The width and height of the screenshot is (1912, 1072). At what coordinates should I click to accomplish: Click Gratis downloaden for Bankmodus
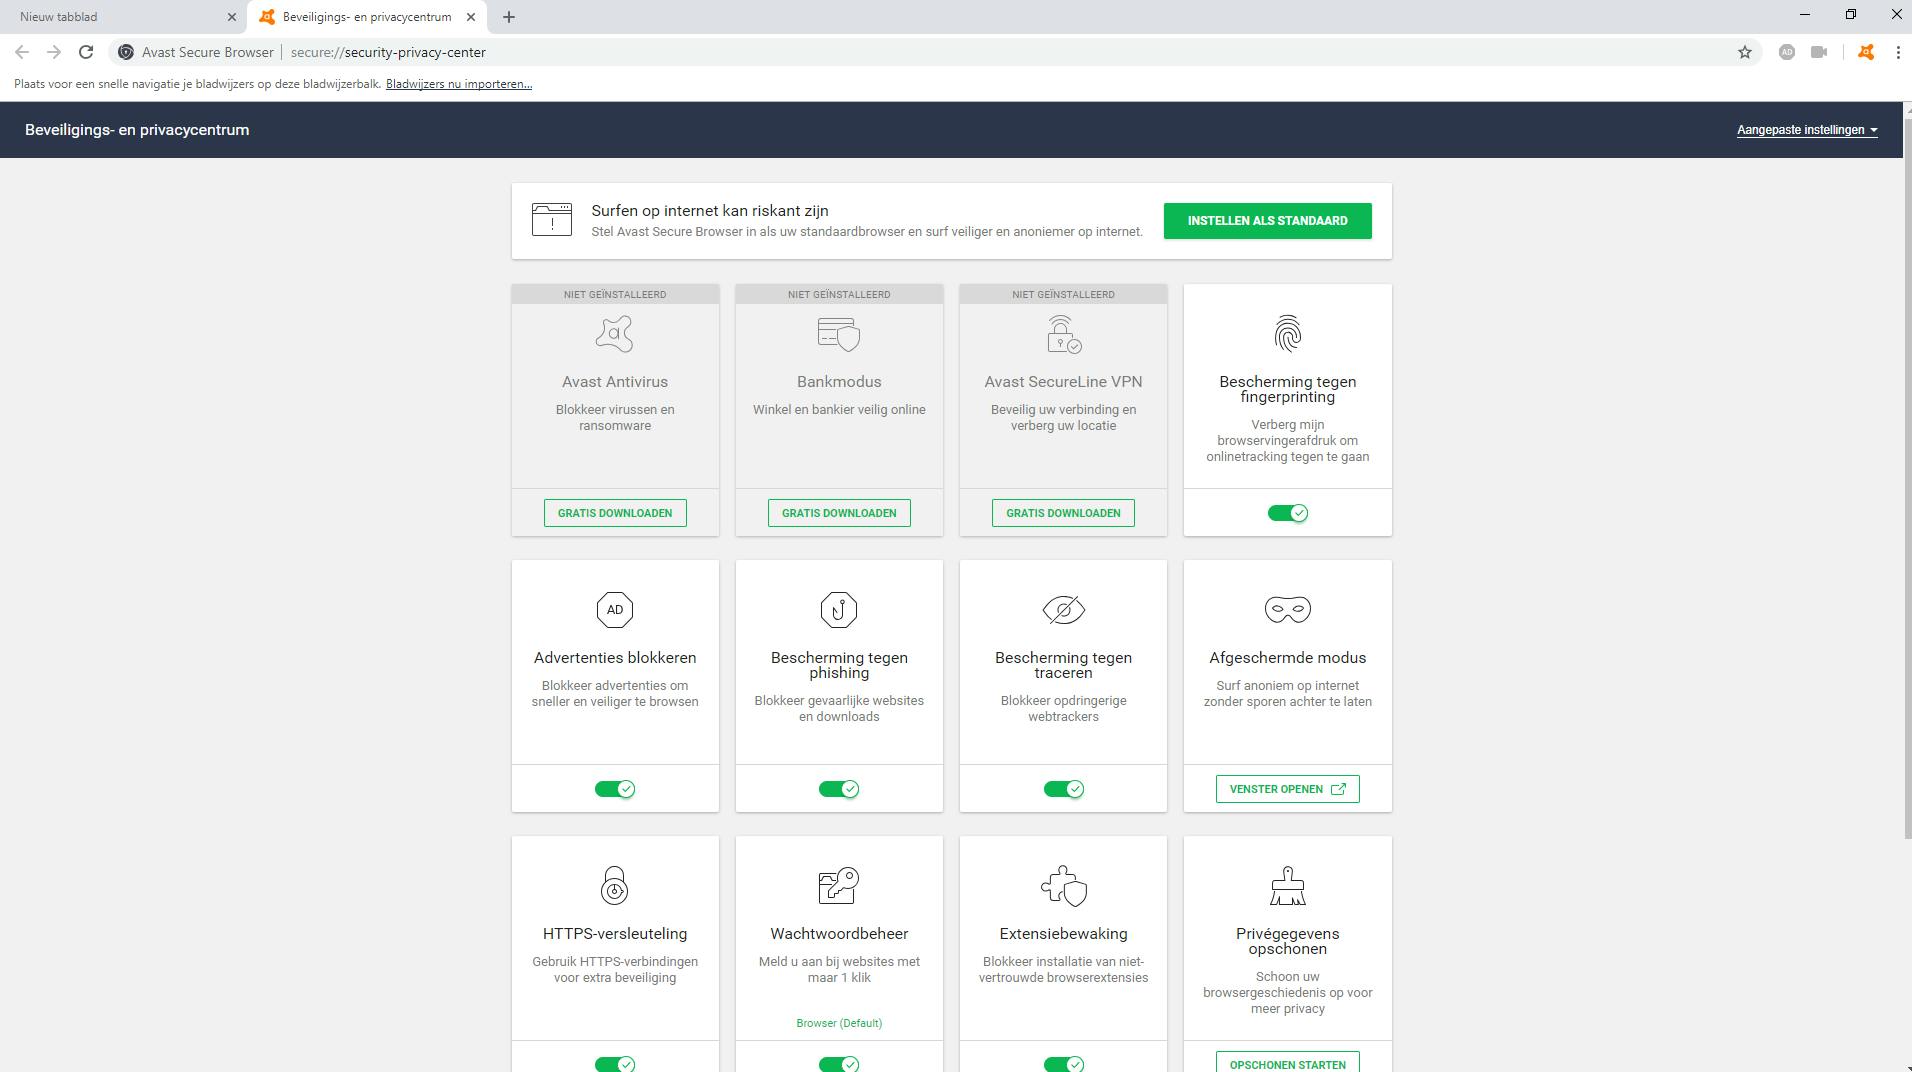tap(839, 513)
